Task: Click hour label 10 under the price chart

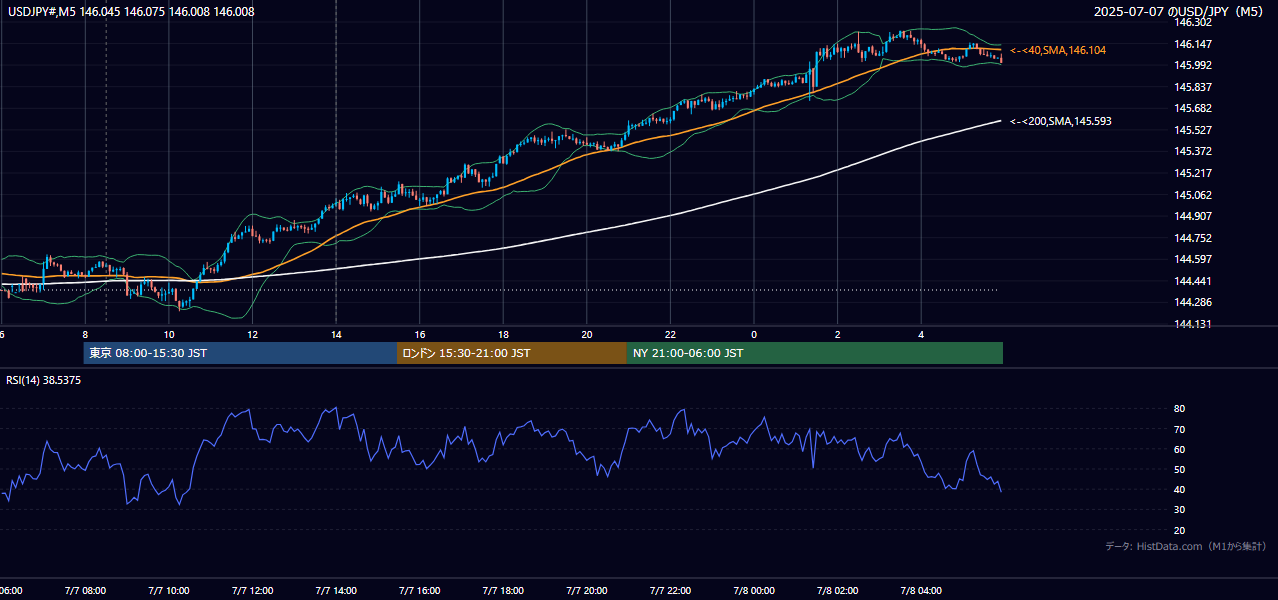Action: (x=169, y=334)
